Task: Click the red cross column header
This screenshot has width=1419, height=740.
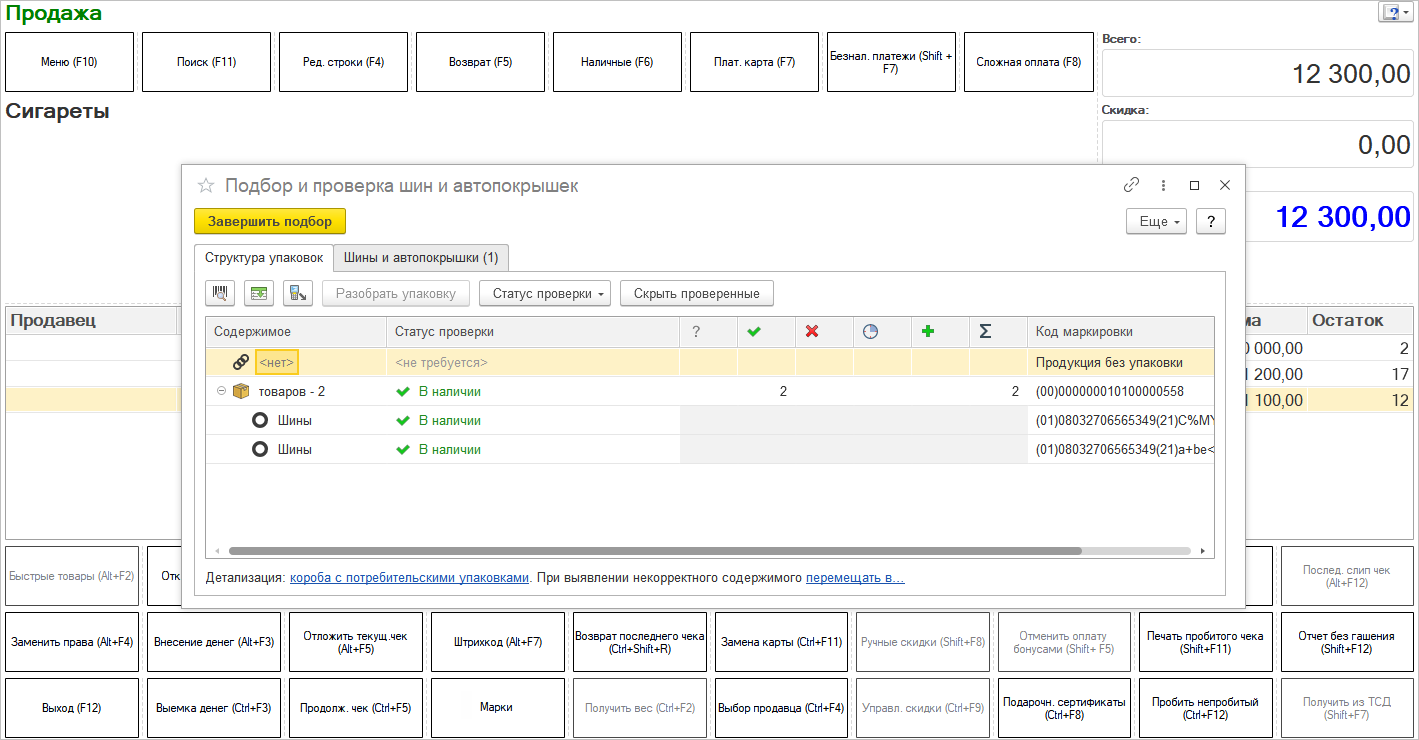Action: point(812,332)
